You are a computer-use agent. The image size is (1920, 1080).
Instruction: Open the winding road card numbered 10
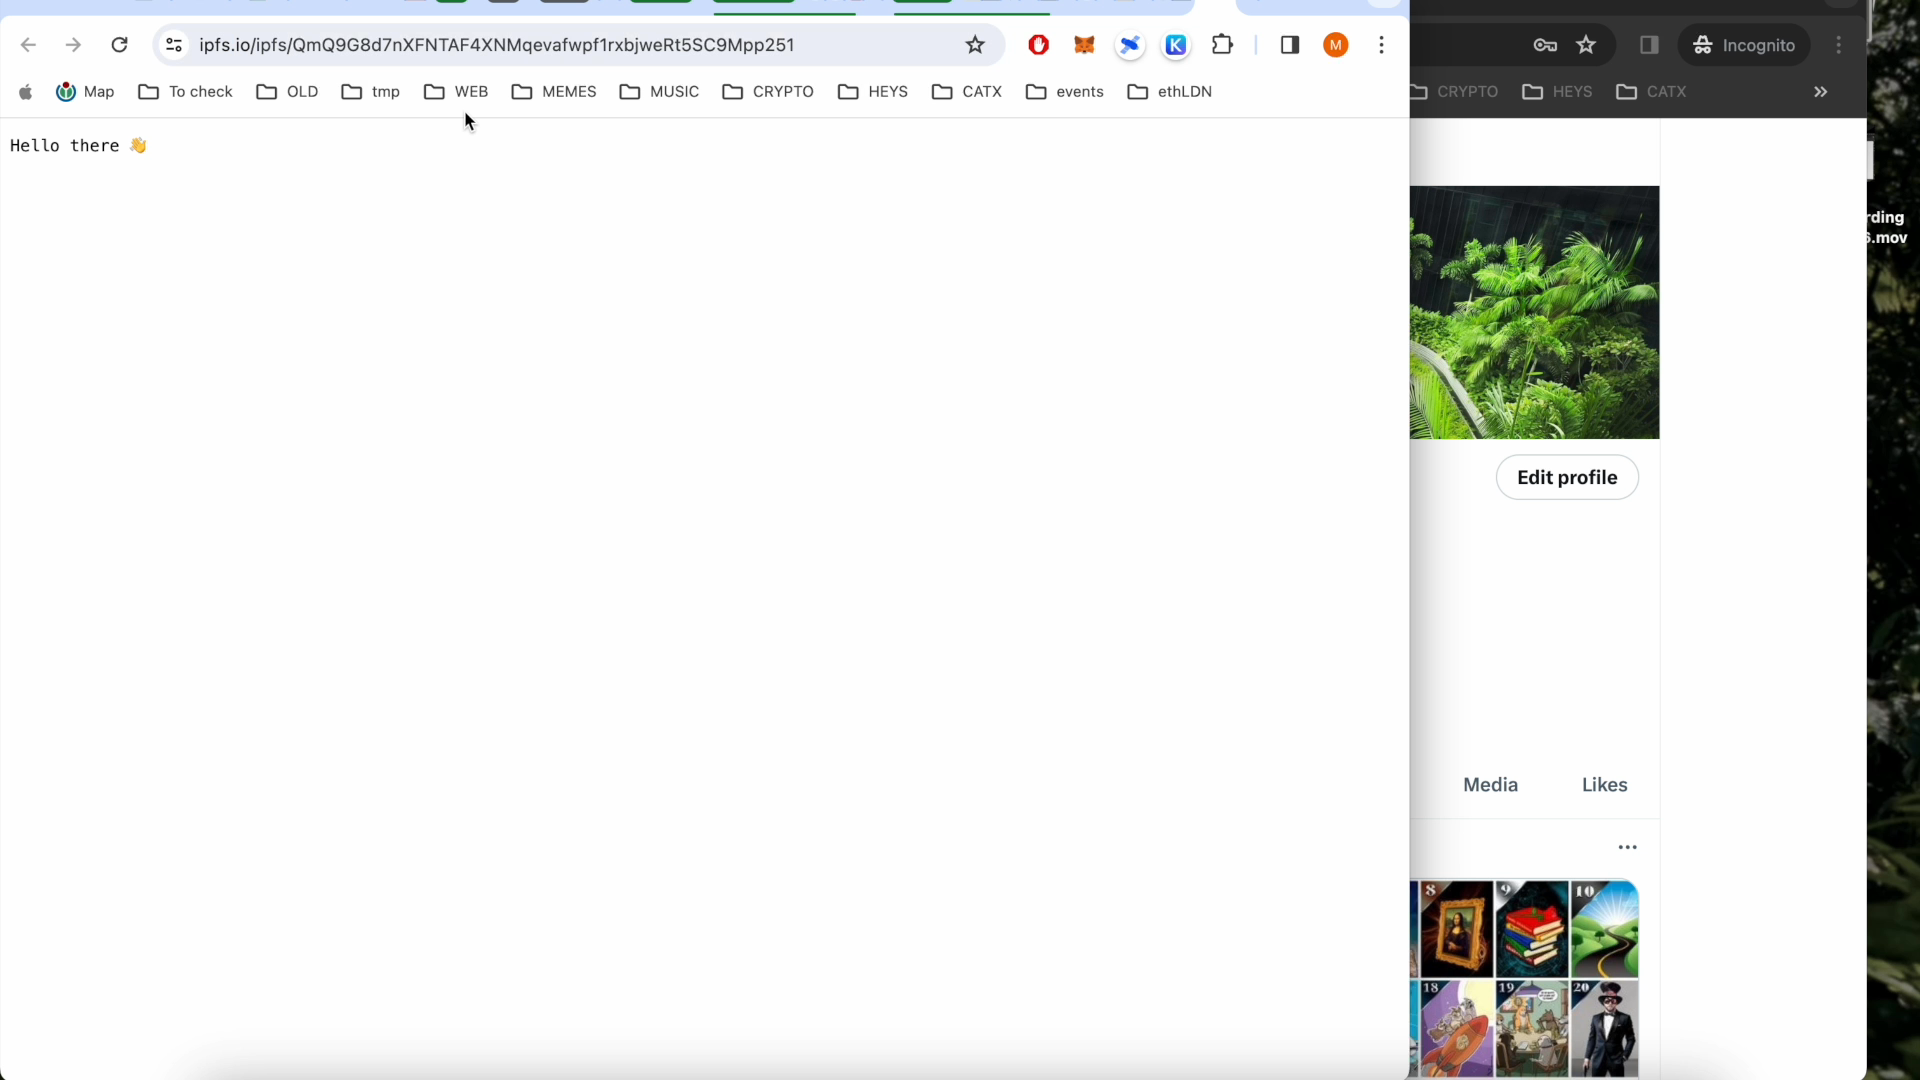pos(1605,929)
